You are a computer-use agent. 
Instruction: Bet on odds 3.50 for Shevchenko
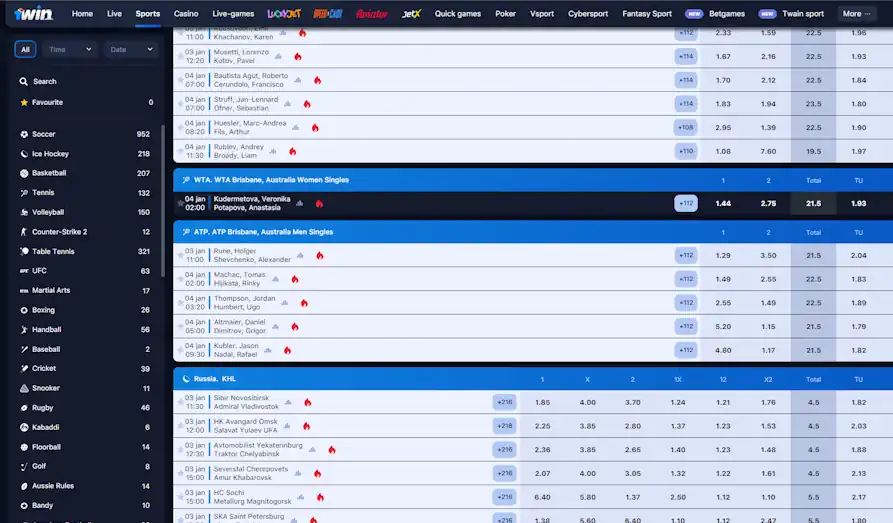(768, 255)
